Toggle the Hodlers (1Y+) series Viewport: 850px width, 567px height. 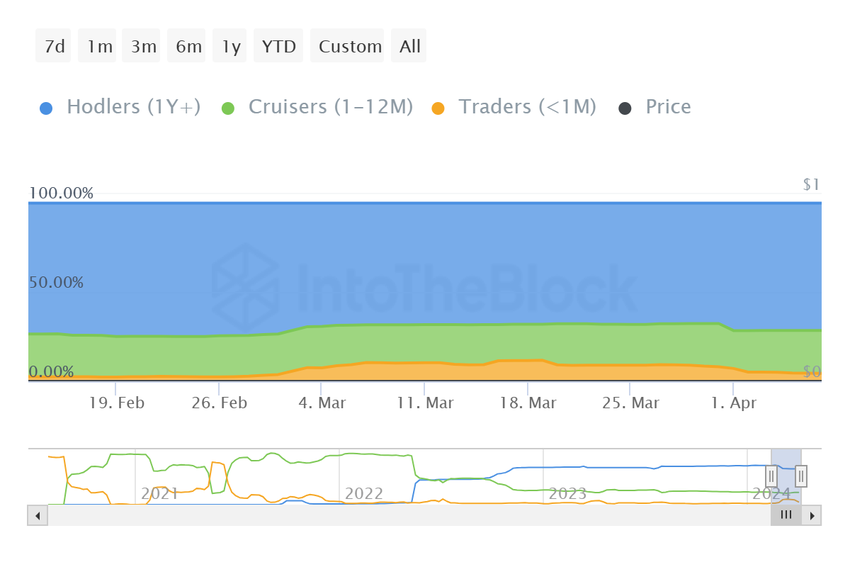[133, 107]
